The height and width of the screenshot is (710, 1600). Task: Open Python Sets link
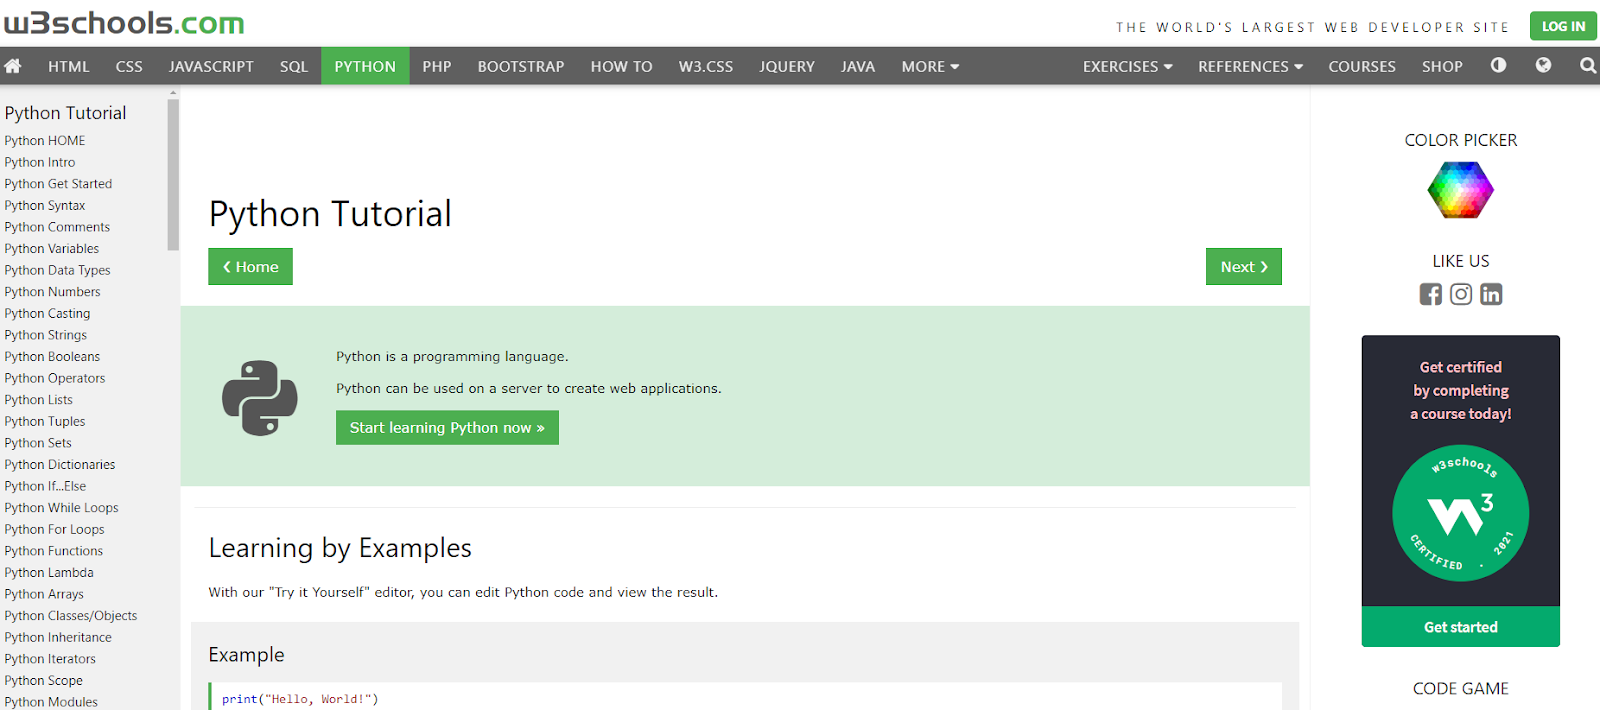pos(38,443)
